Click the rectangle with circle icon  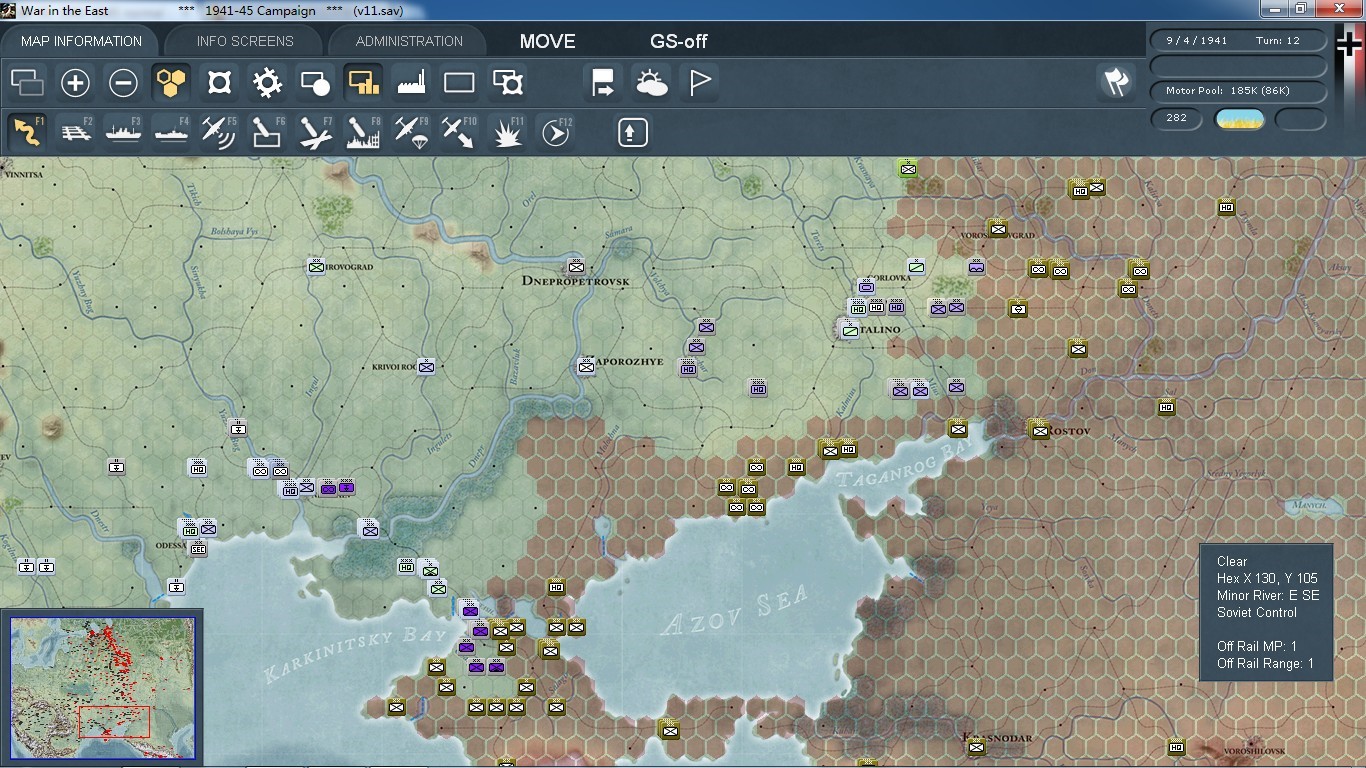pos(315,83)
